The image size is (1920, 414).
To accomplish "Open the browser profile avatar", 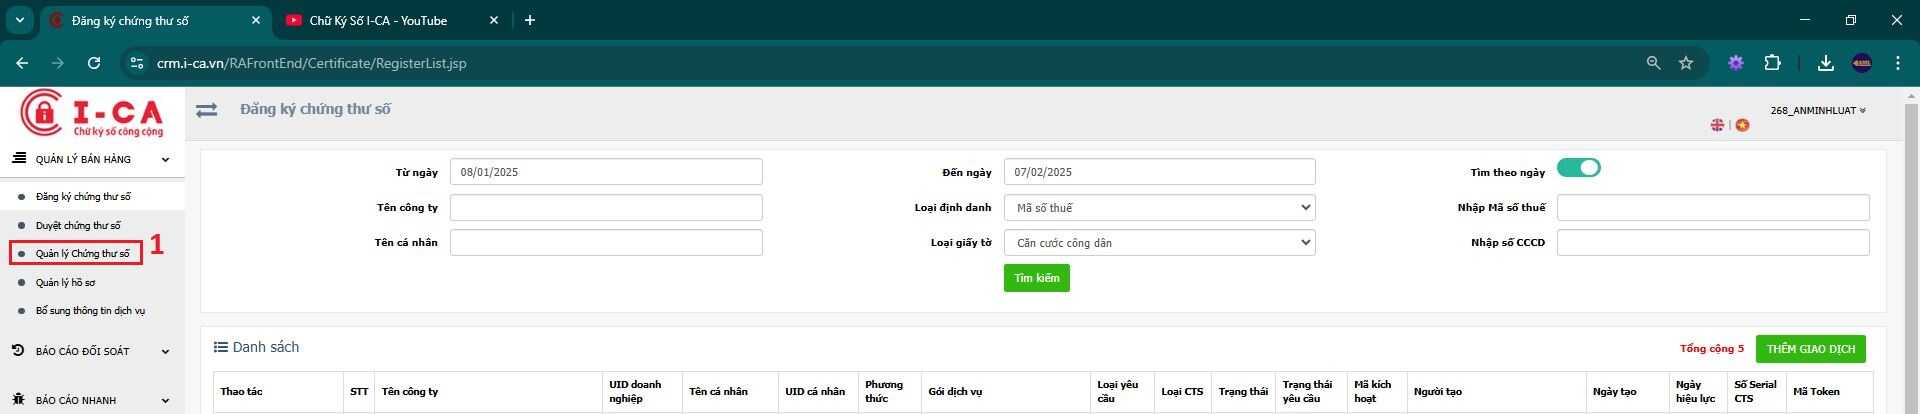I will pos(1862,63).
